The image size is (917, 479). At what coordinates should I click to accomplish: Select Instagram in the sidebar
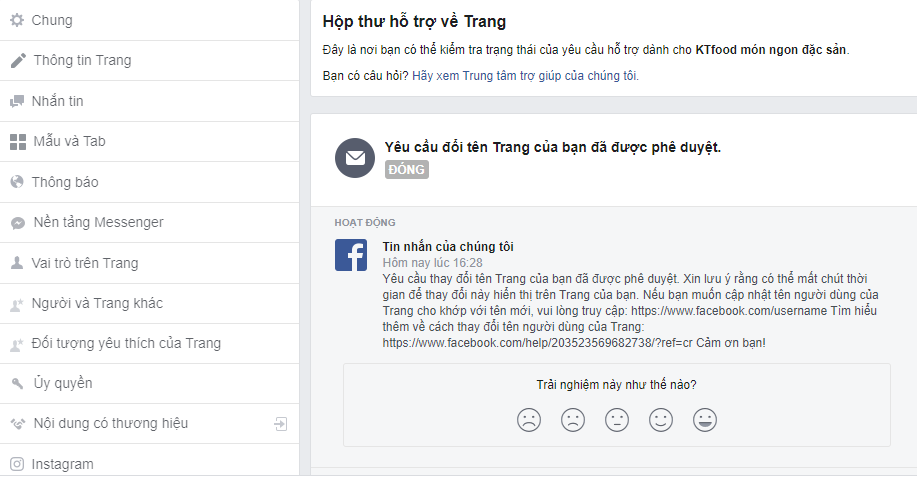click(150, 461)
